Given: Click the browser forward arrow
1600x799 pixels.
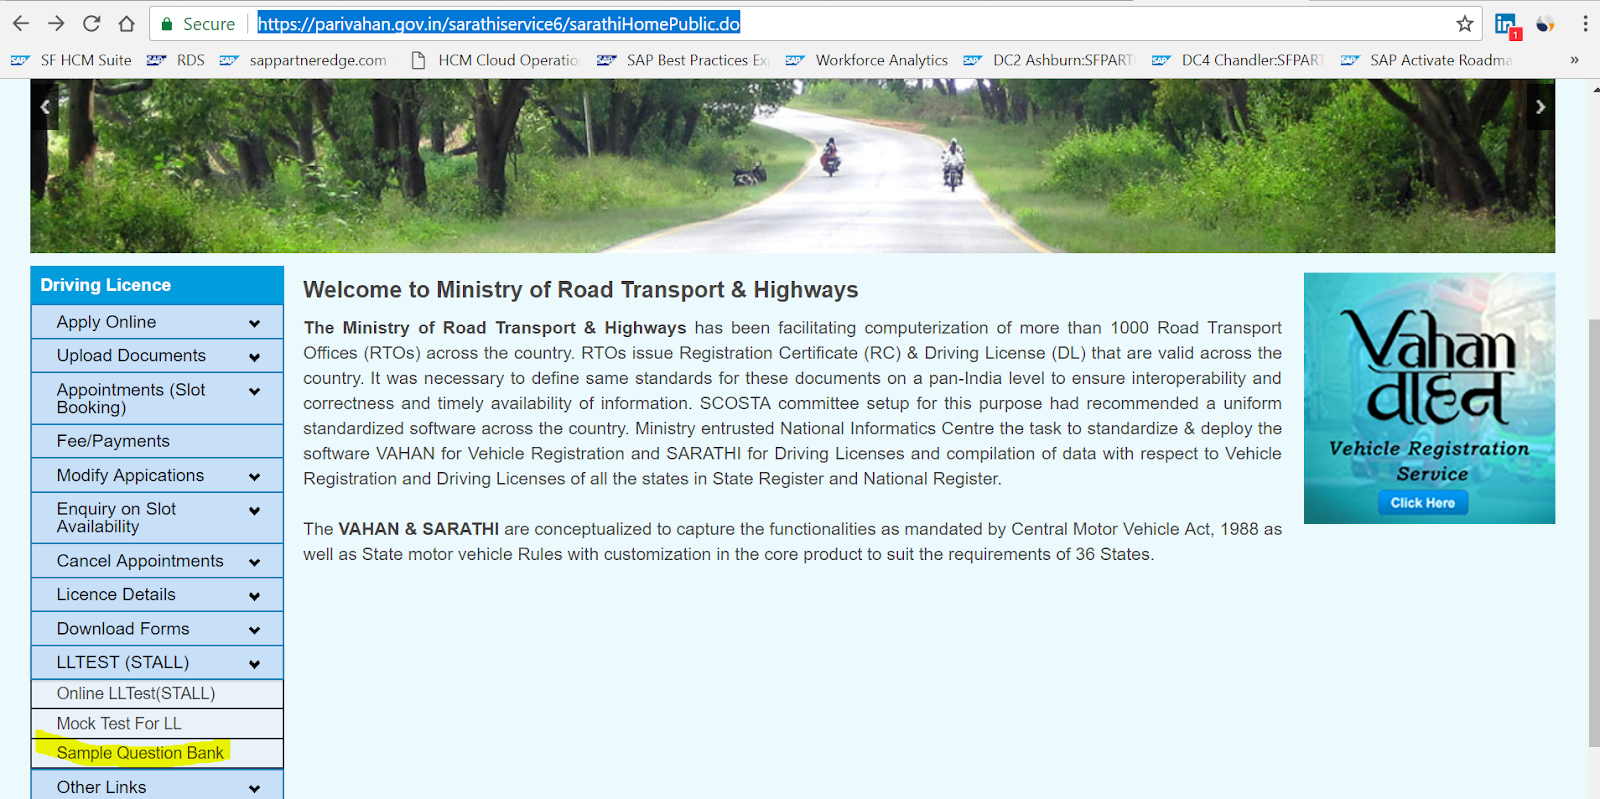Looking at the screenshot, I should coord(56,23).
